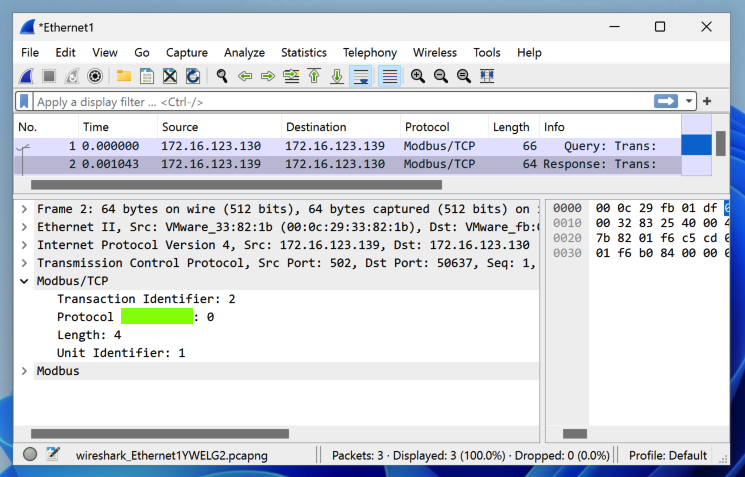This screenshot has height=477, width=745.
Task: Open the Help menu
Action: (529, 53)
